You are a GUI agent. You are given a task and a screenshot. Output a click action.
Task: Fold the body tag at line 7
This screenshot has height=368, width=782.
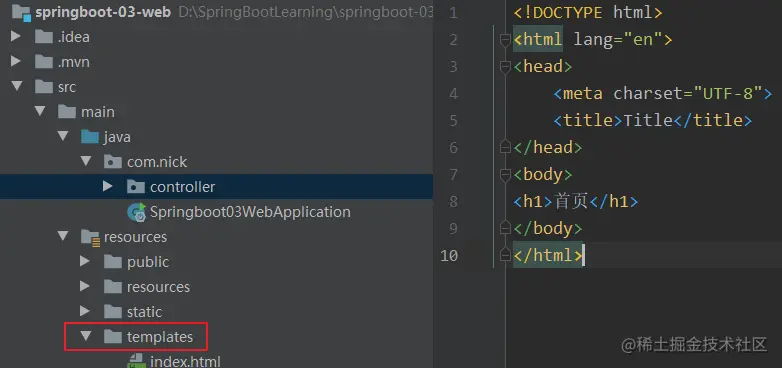click(x=505, y=175)
